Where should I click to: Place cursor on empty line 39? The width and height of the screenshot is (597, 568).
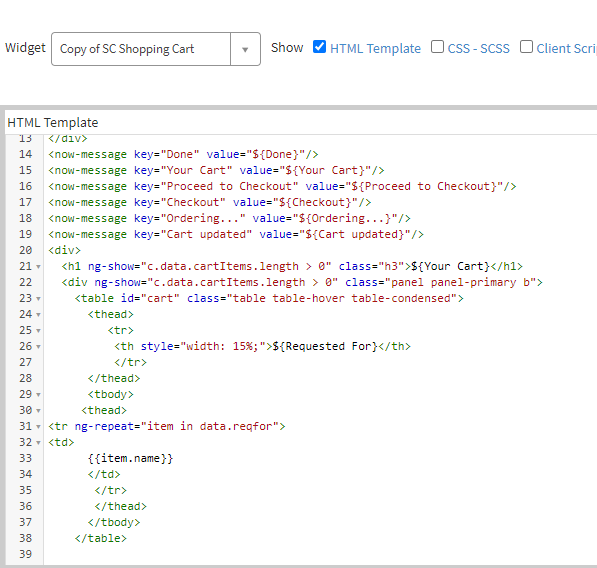320,554
